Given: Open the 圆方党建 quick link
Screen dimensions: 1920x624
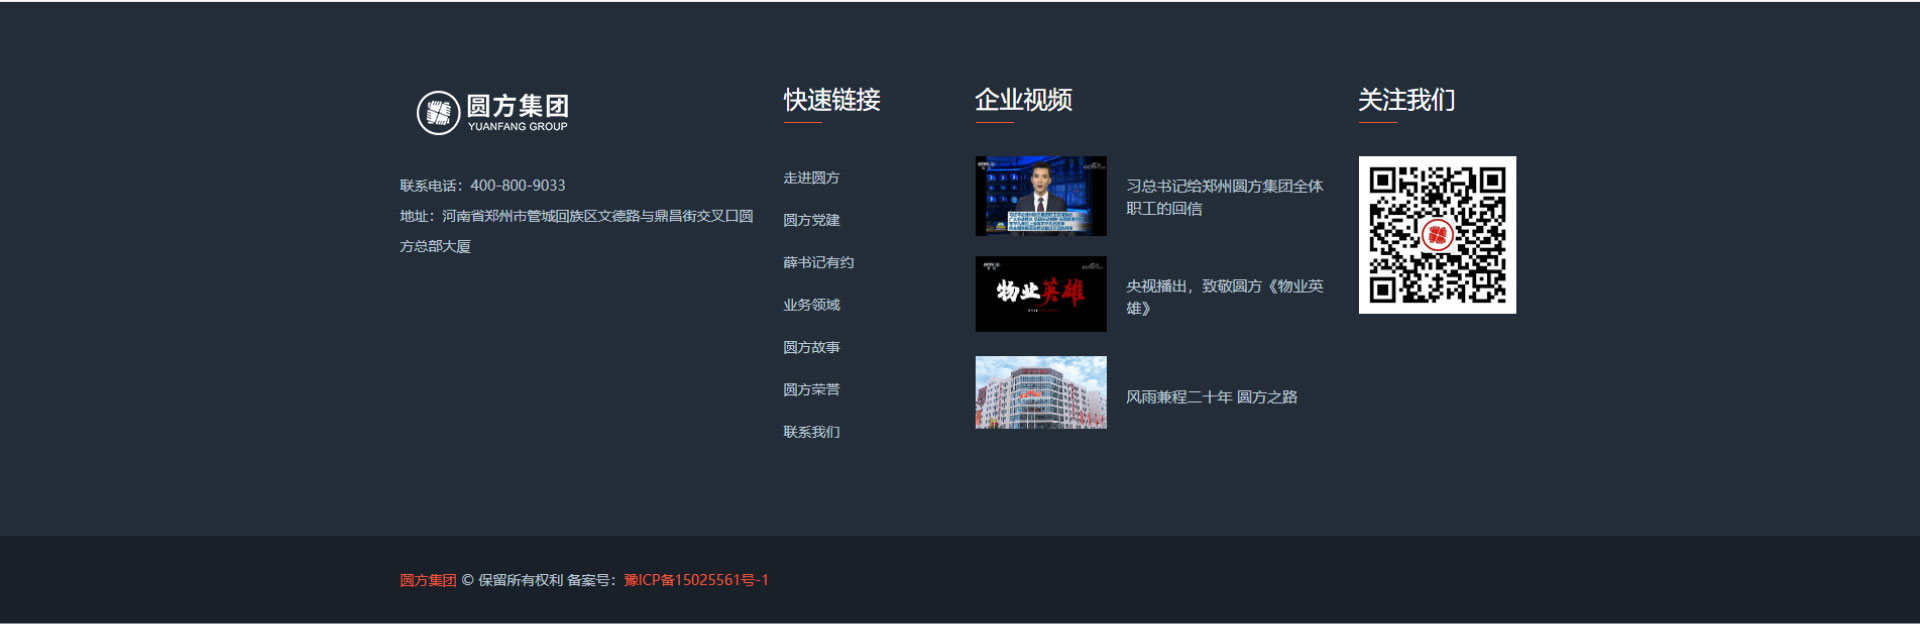Looking at the screenshot, I should pyautogui.click(x=811, y=220).
